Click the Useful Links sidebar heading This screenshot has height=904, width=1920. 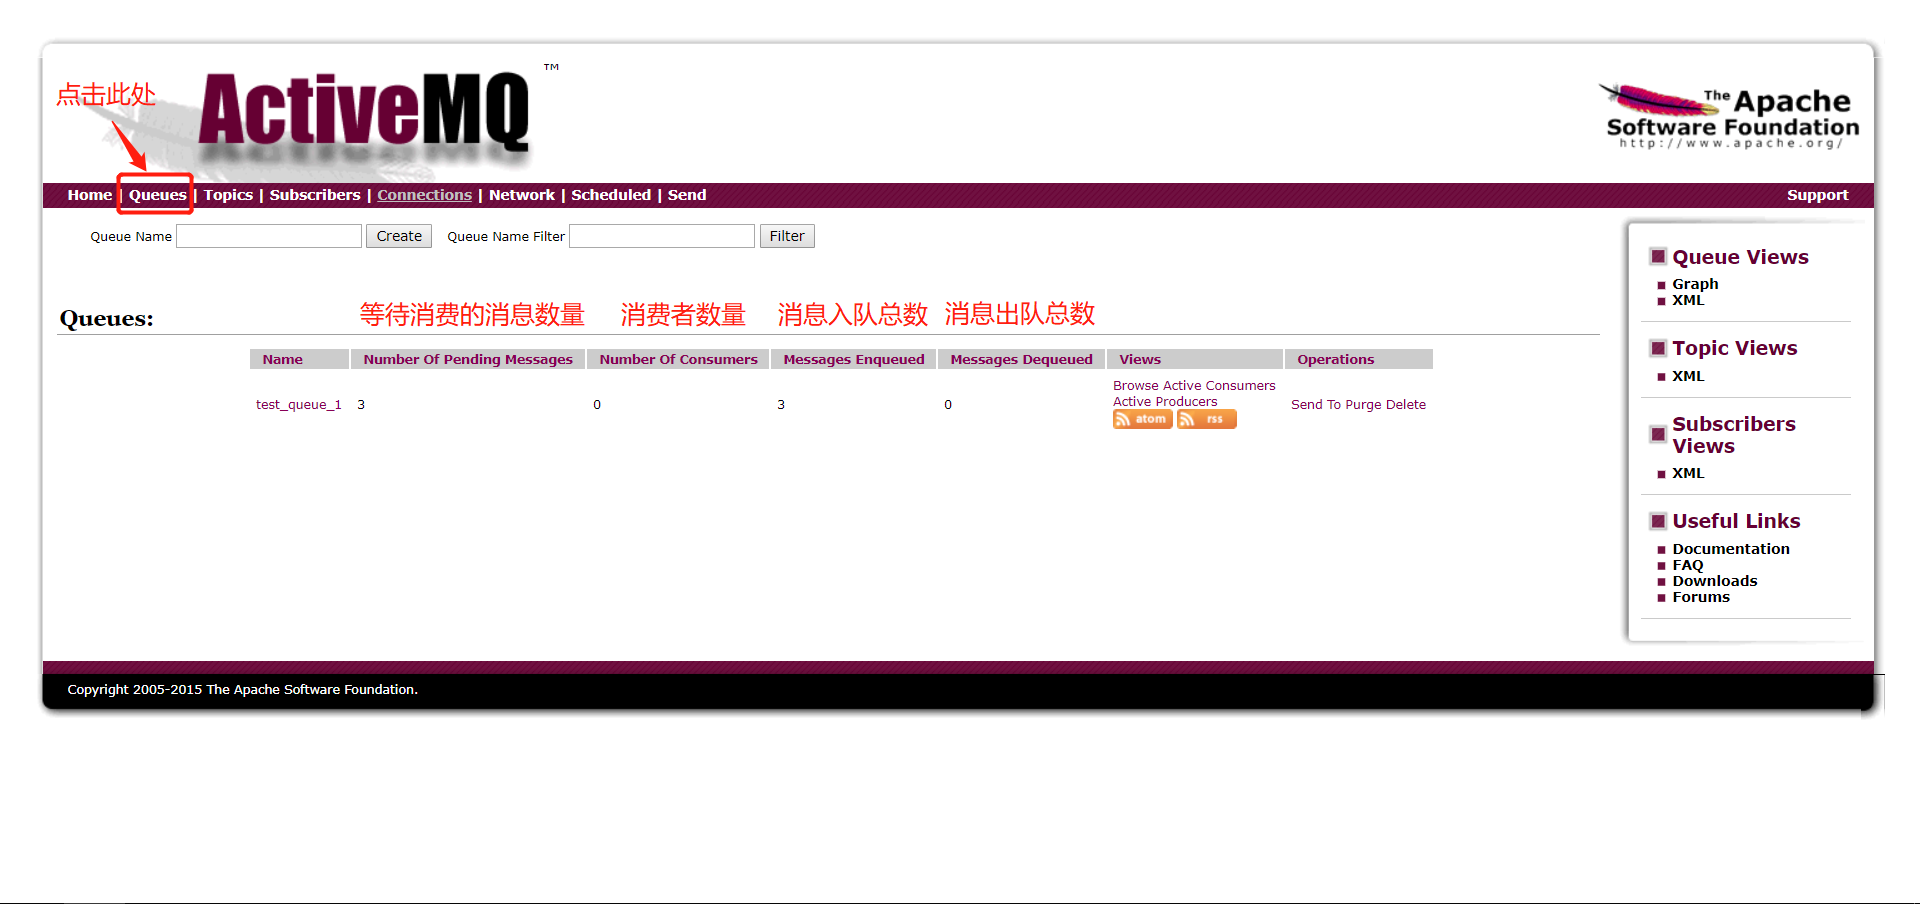click(1736, 521)
